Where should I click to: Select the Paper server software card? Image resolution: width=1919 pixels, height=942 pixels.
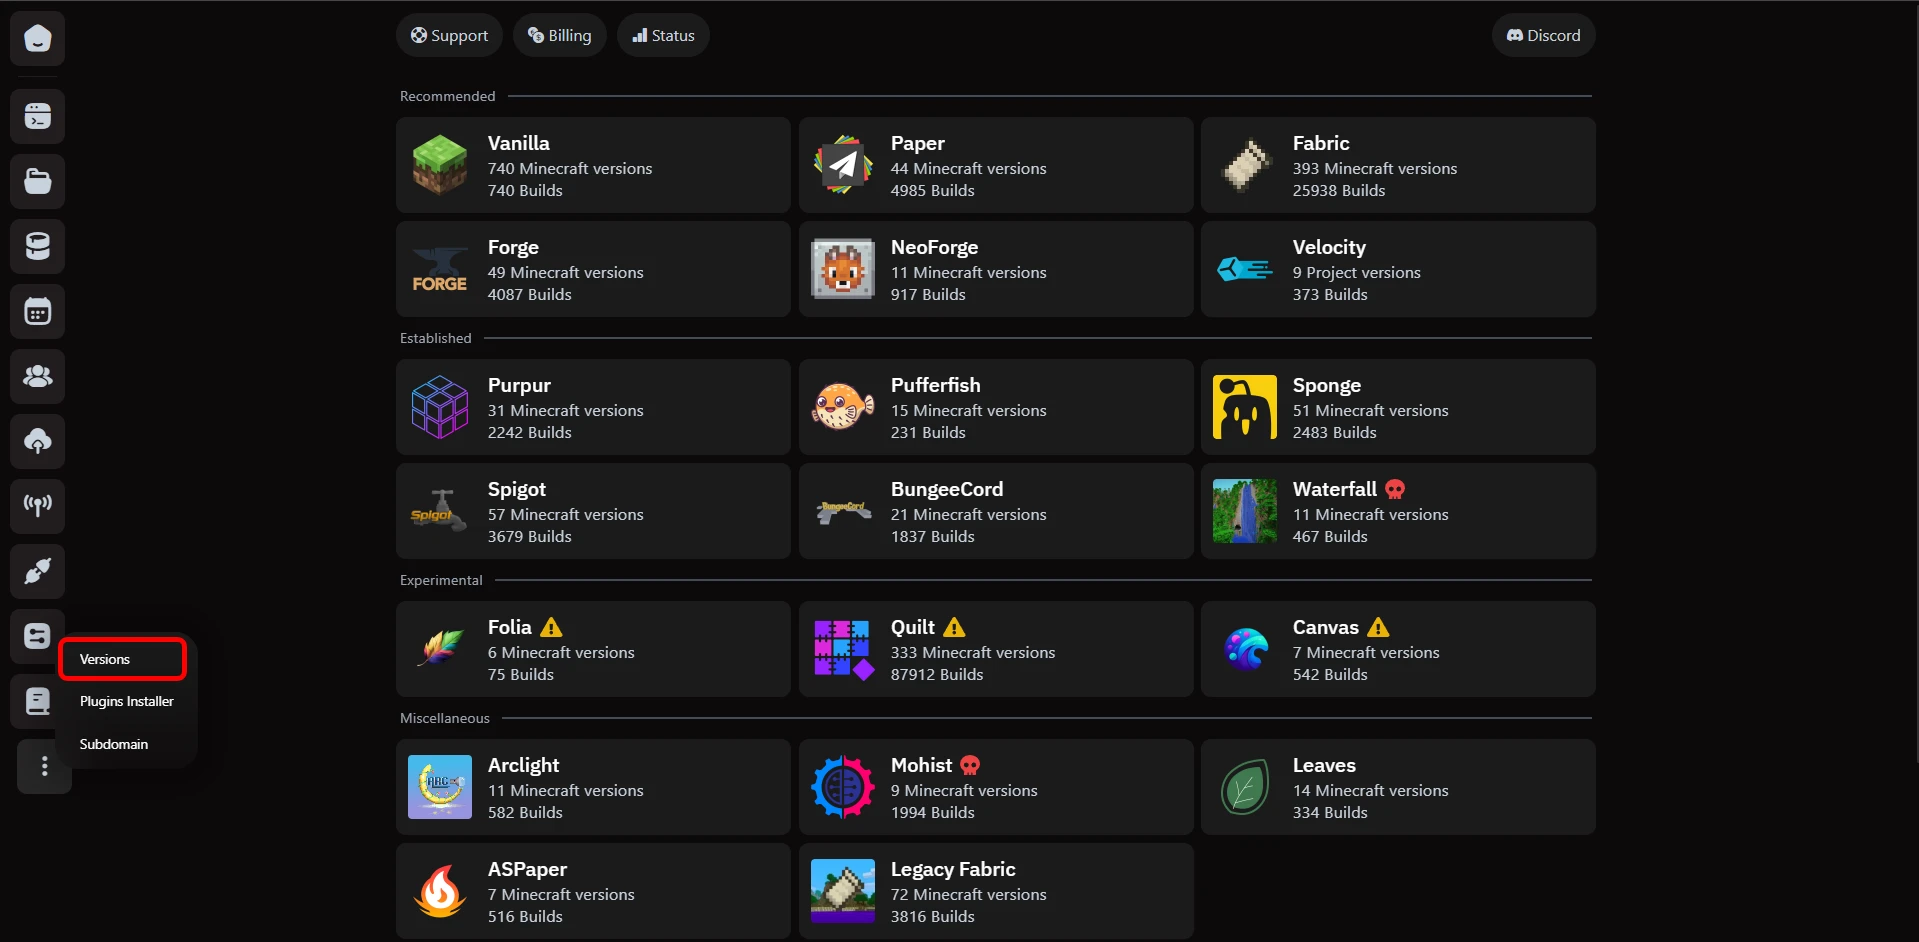click(x=996, y=165)
